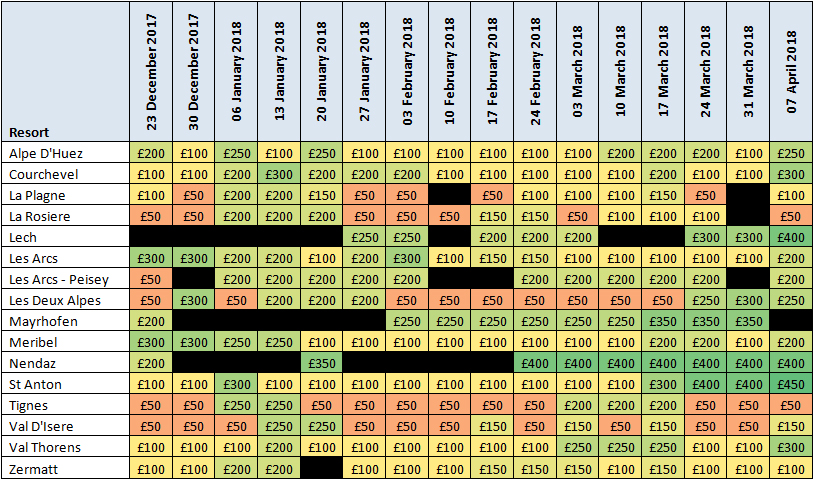Click the blacked-out Zermatt 20 January cell
814x481 pixels.
click(322, 469)
